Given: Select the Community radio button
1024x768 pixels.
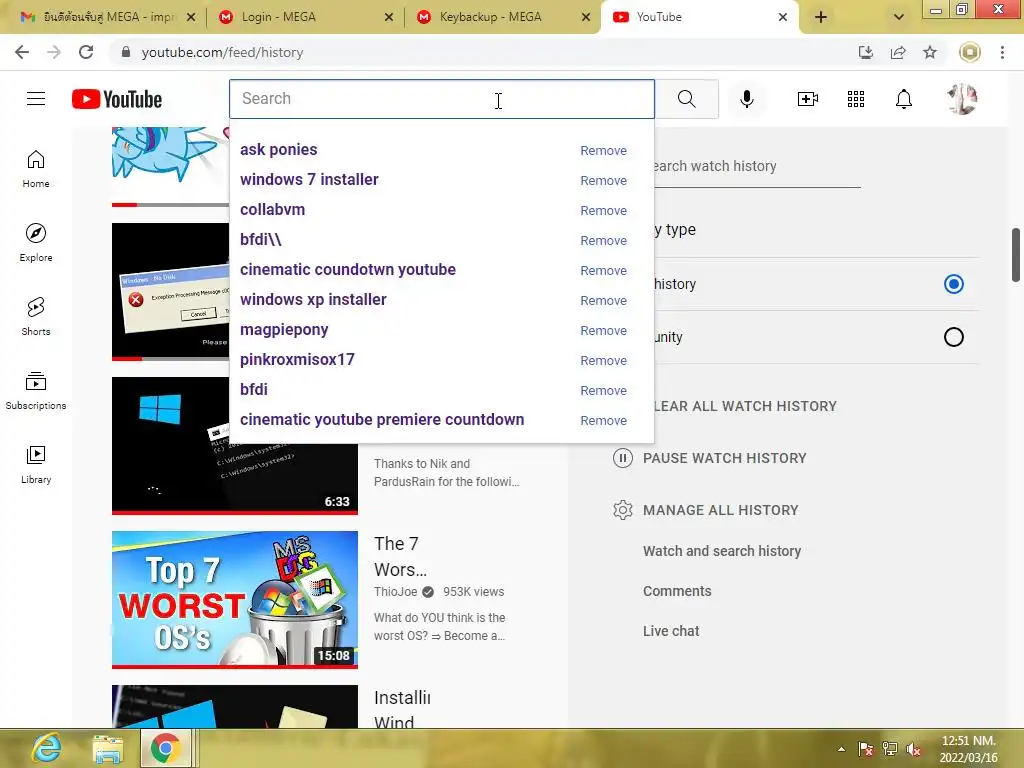Looking at the screenshot, I should coord(953,337).
